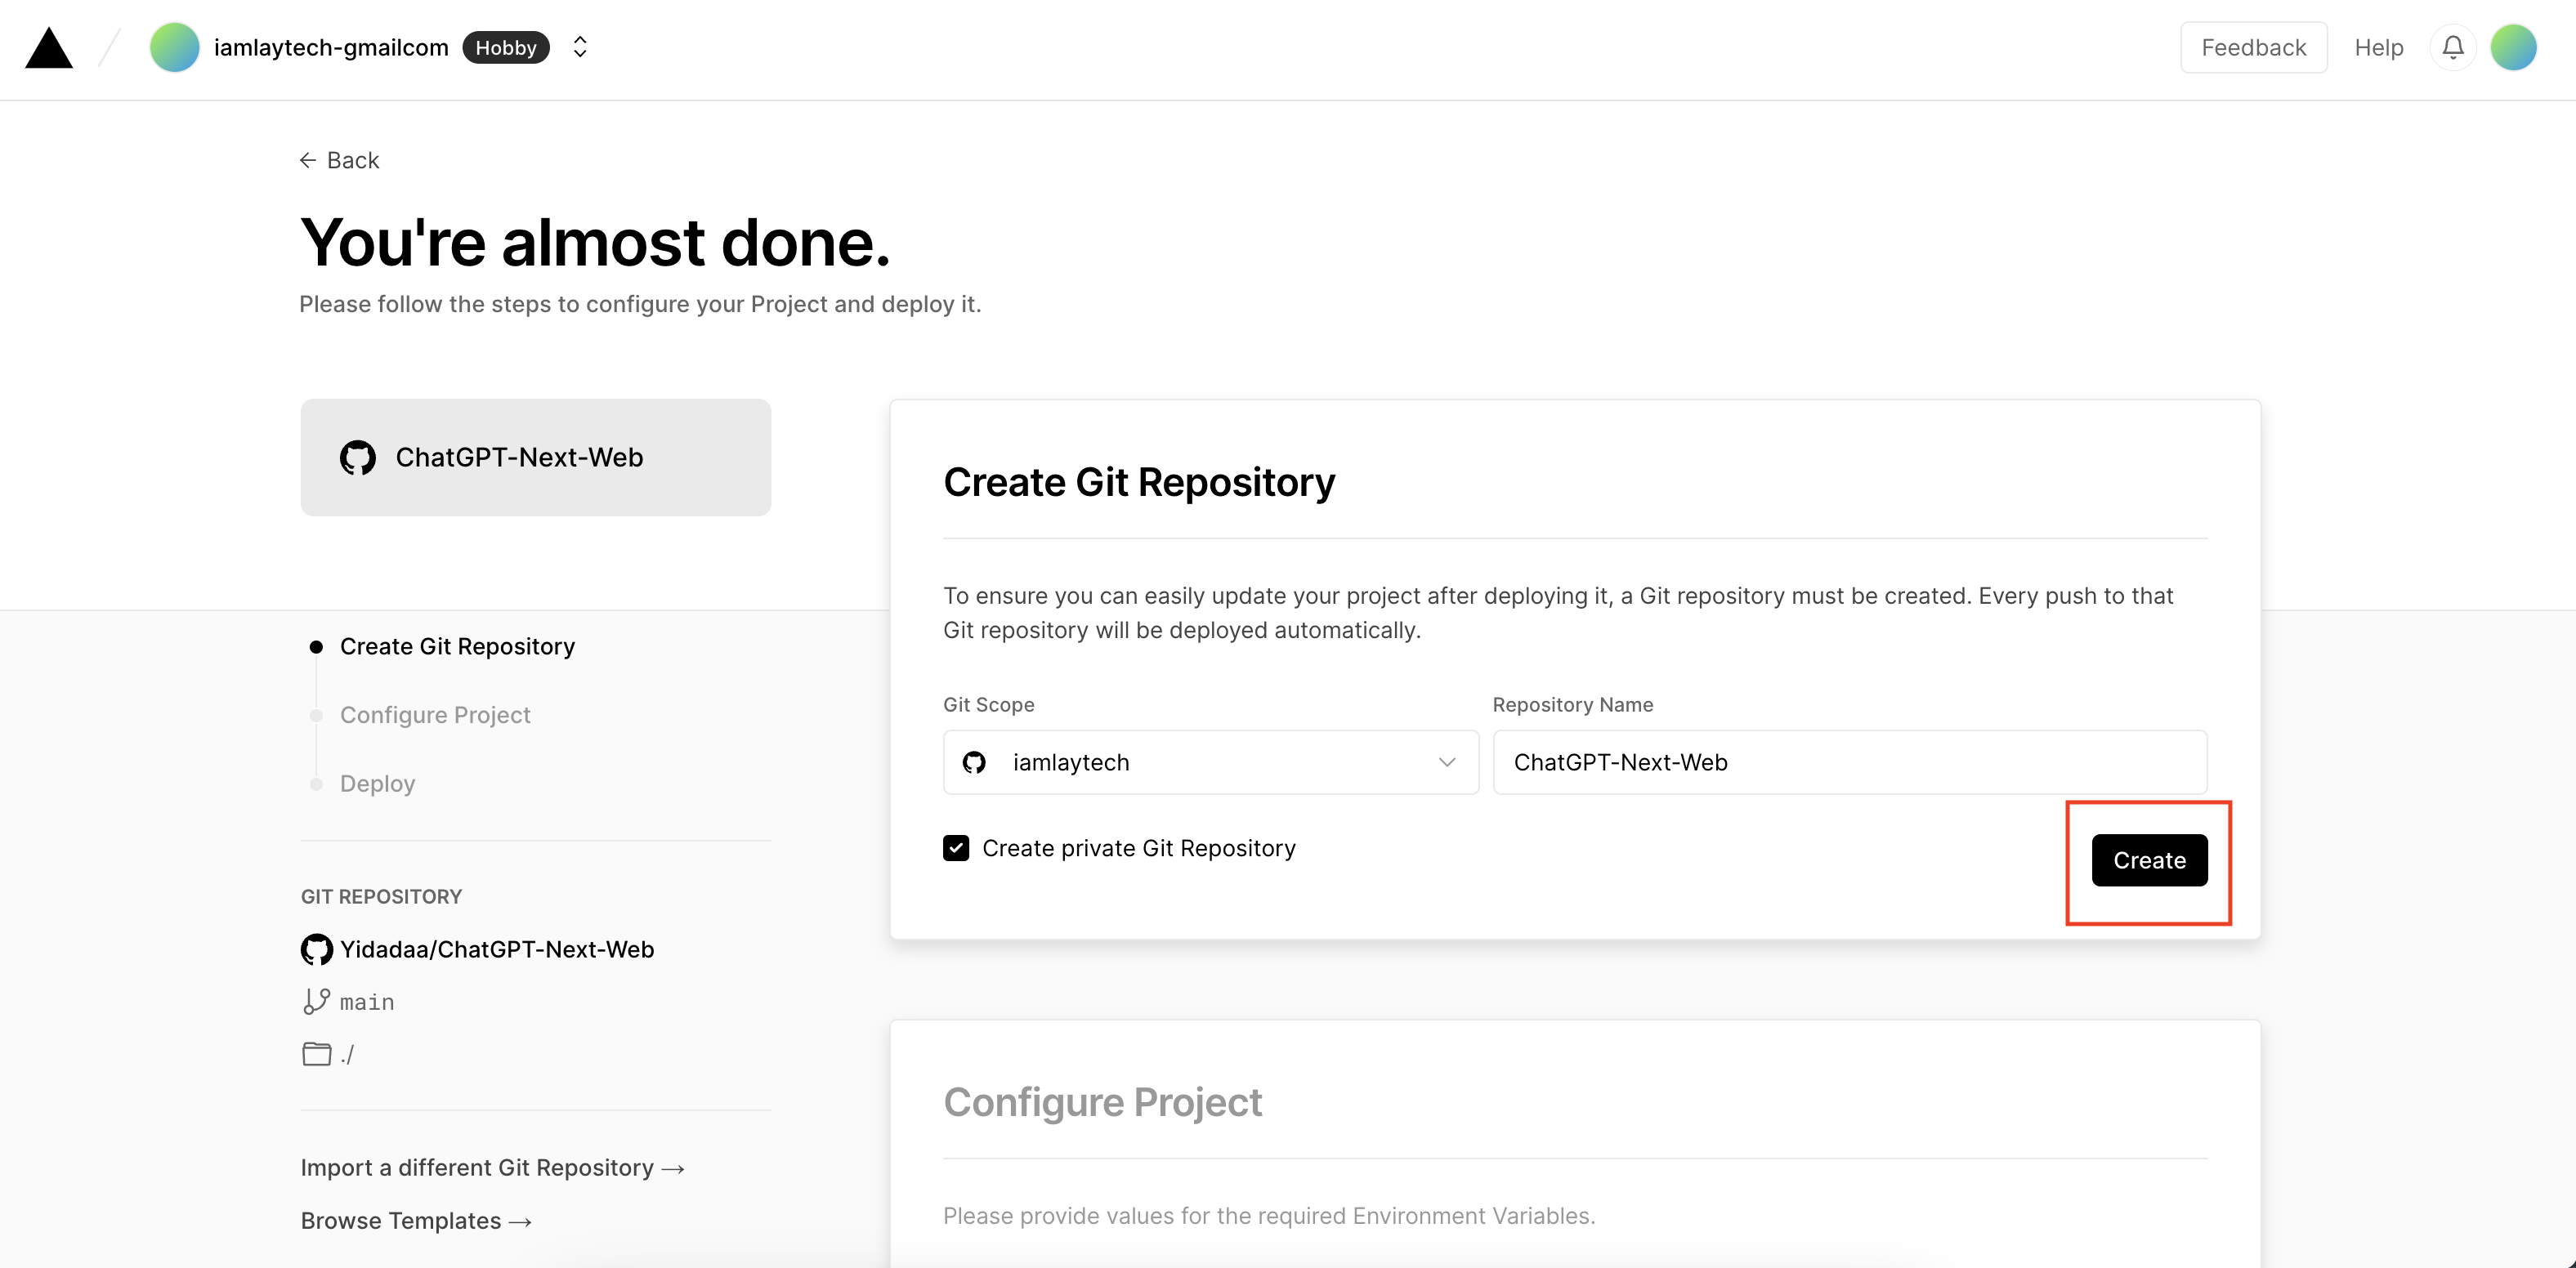Open the Help link in header
The height and width of the screenshot is (1268, 2576).
pos(2378,47)
